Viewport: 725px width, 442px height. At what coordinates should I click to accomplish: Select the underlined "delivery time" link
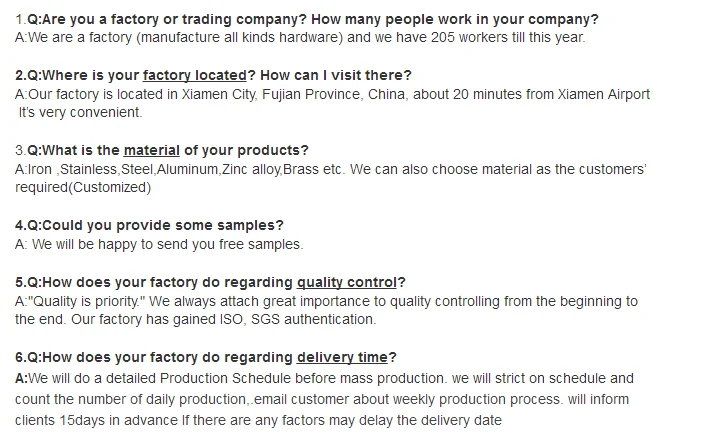click(x=343, y=357)
